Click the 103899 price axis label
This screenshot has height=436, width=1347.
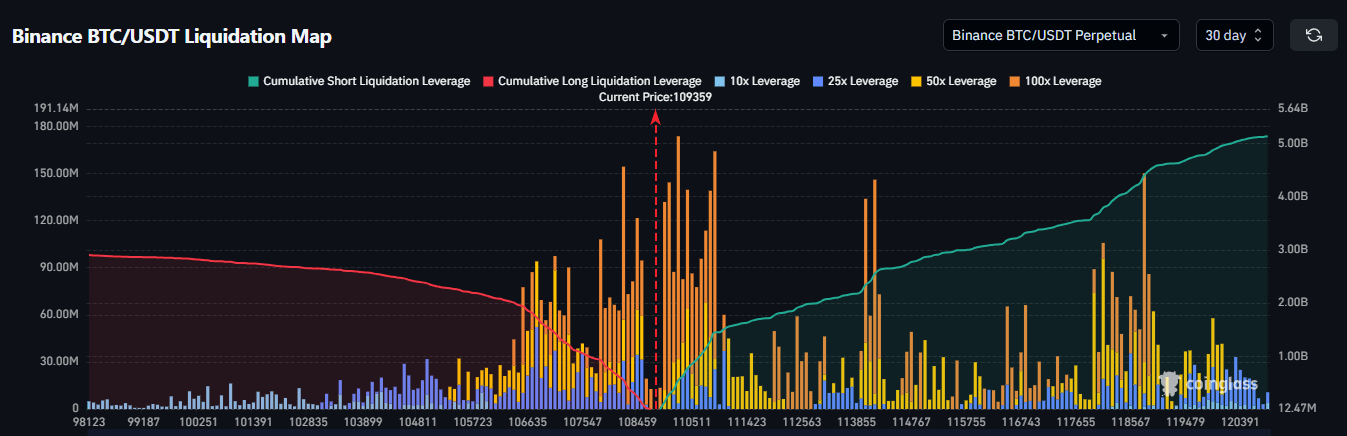coord(364,423)
